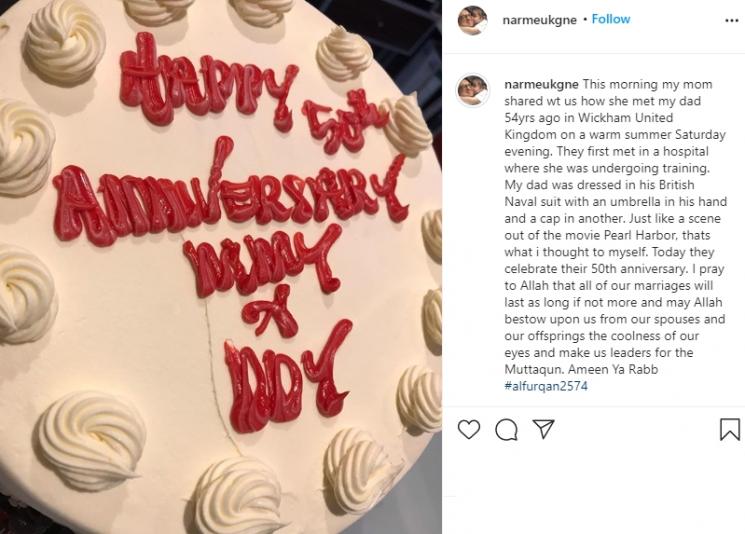745x534 pixels.
Task: Open narmeukgne profile from header username
Action: (539, 20)
